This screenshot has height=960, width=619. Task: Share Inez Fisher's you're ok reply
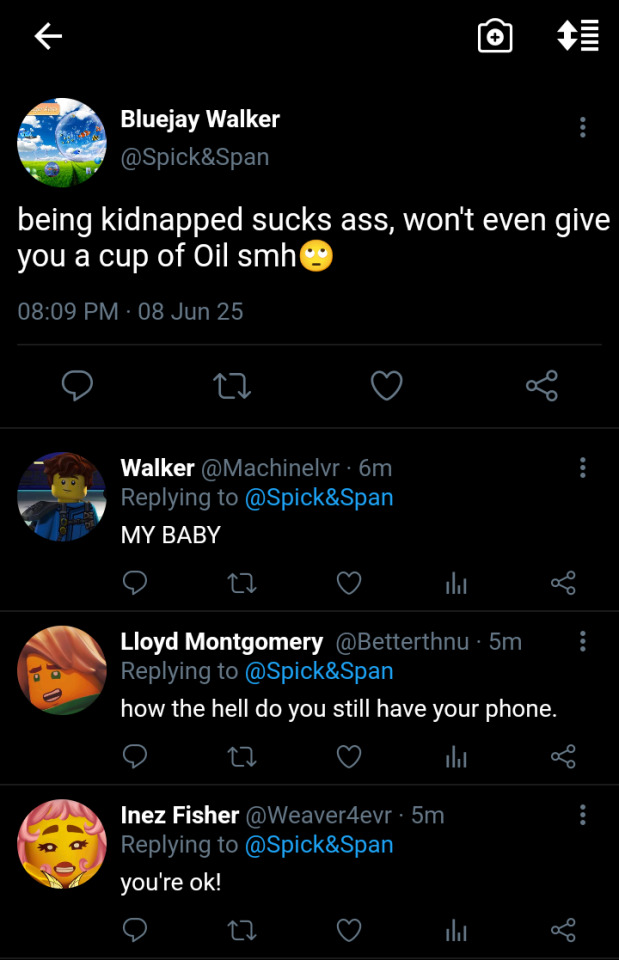[x=563, y=931]
